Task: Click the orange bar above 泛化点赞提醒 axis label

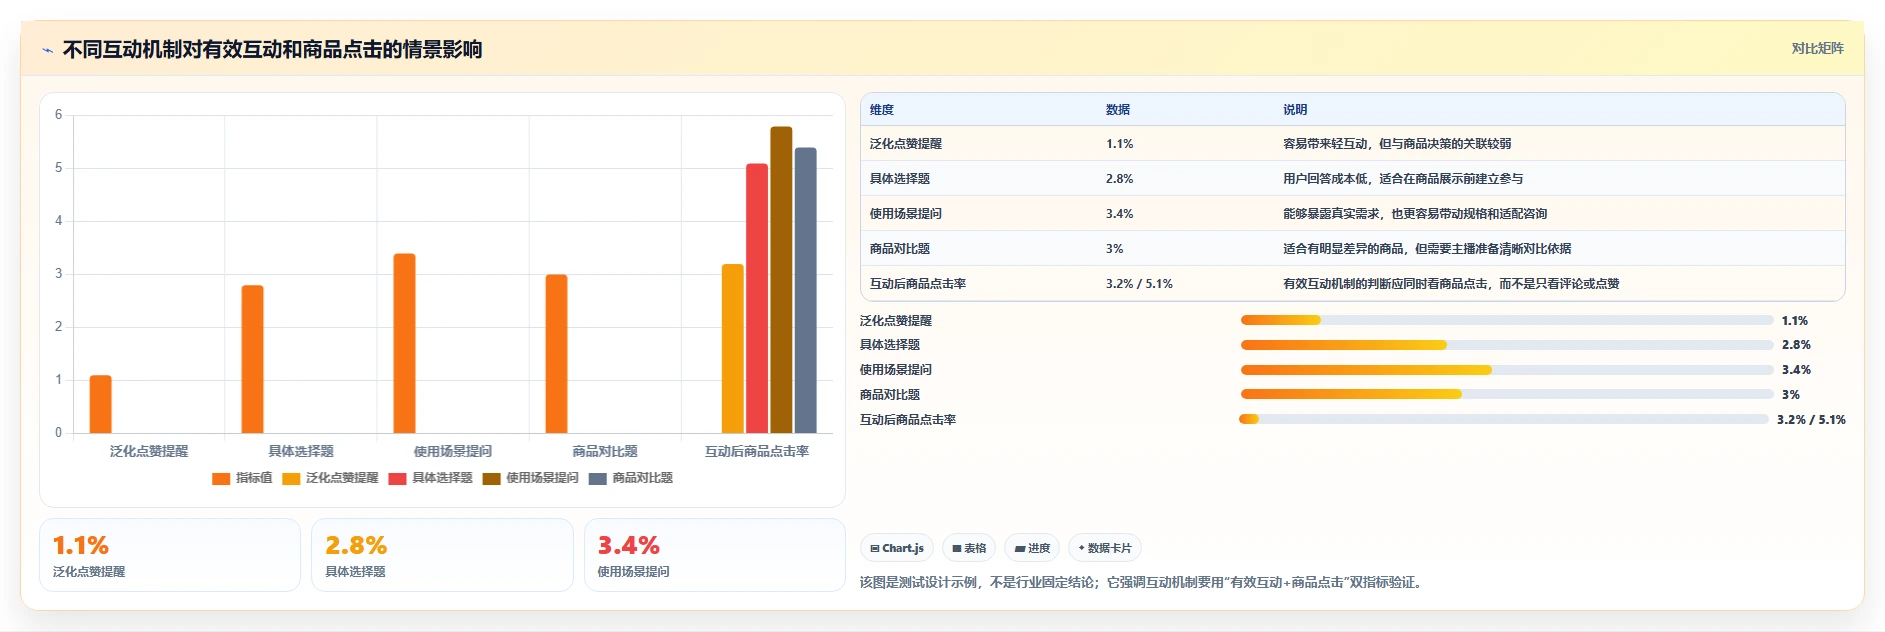Action: coord(100,404)
